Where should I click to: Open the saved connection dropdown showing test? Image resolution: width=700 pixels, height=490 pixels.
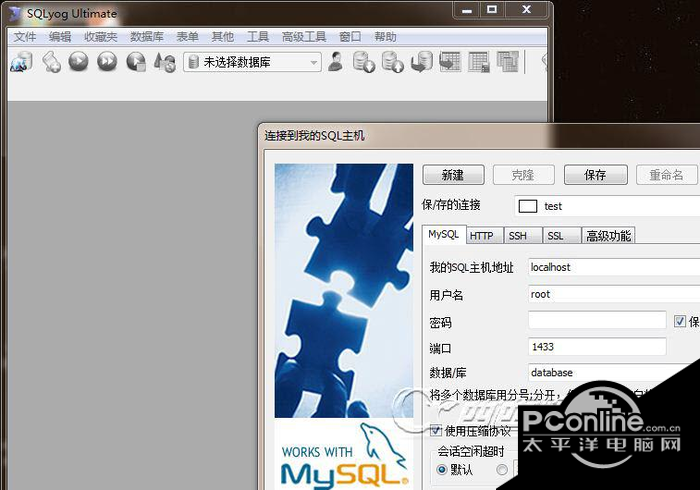[x=607, y=206]
